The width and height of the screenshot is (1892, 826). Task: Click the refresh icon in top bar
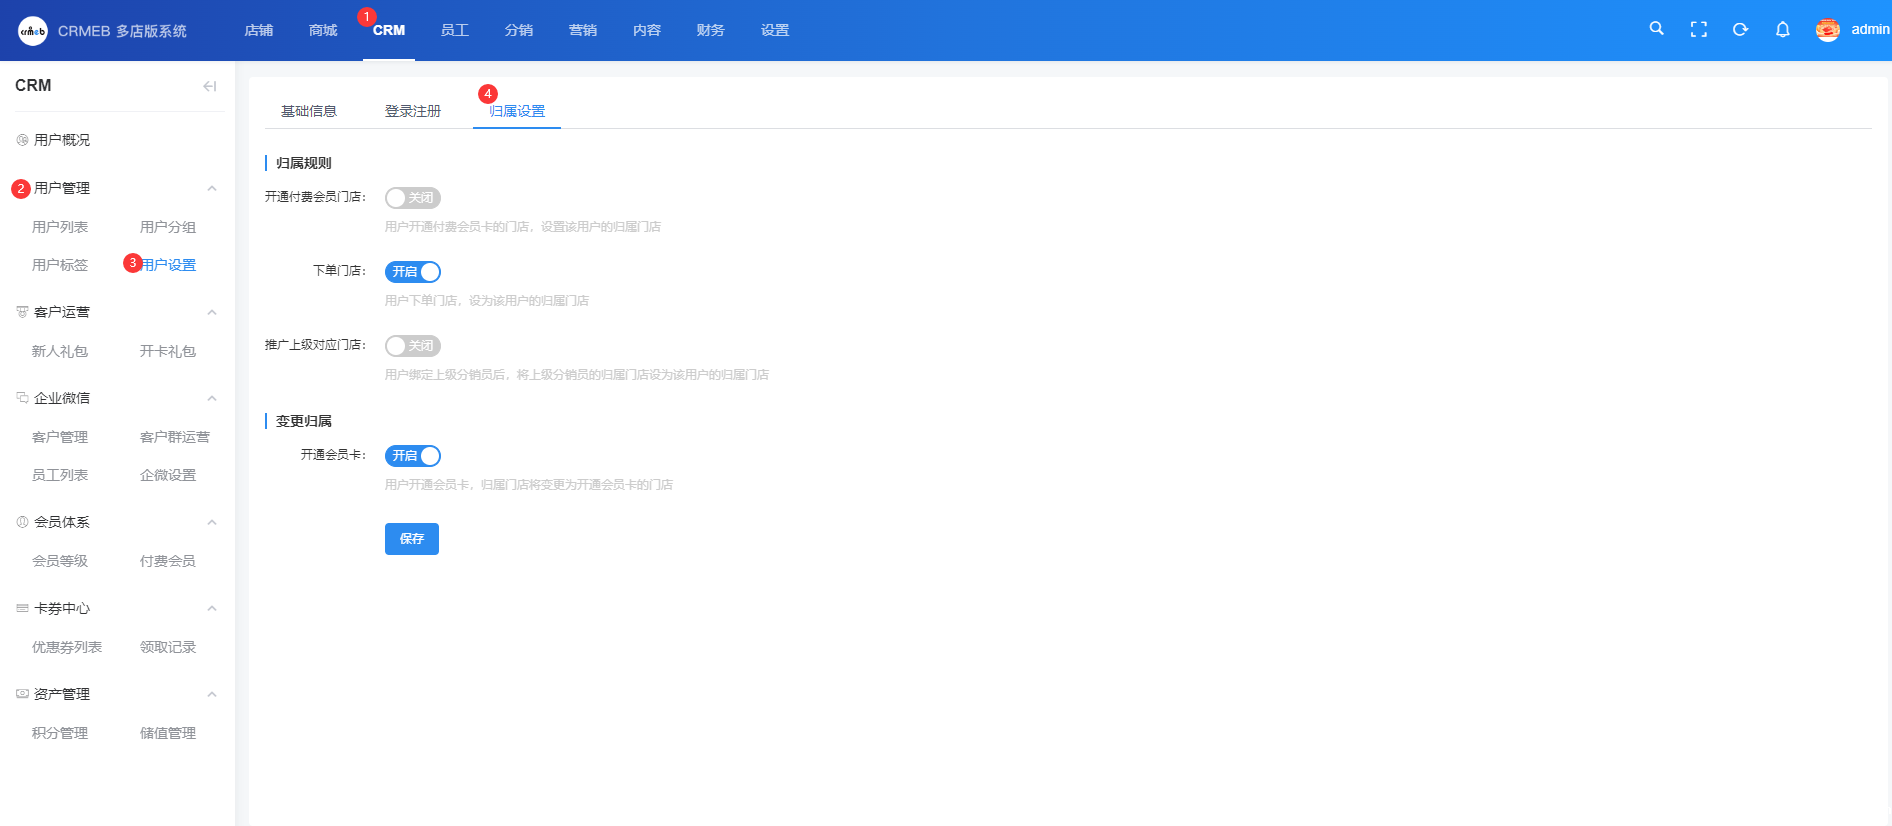tap(1740, 30)
